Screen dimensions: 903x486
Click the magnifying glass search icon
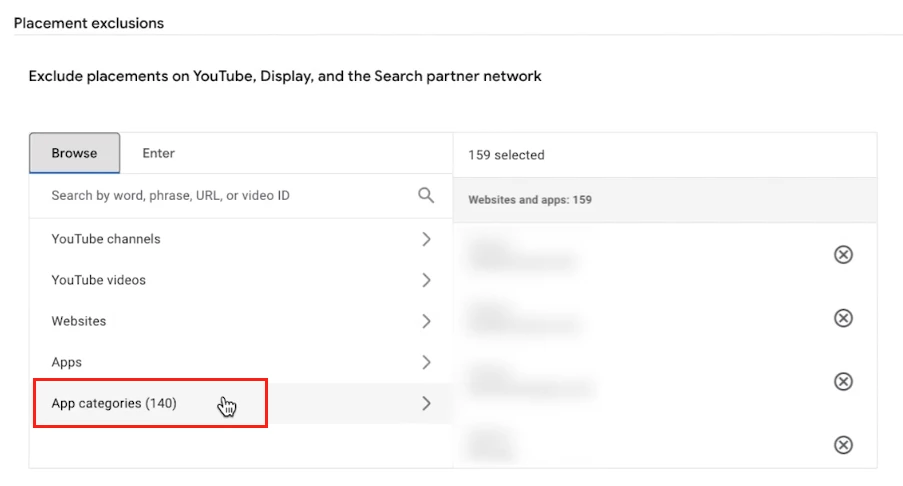tap(426, 196)
